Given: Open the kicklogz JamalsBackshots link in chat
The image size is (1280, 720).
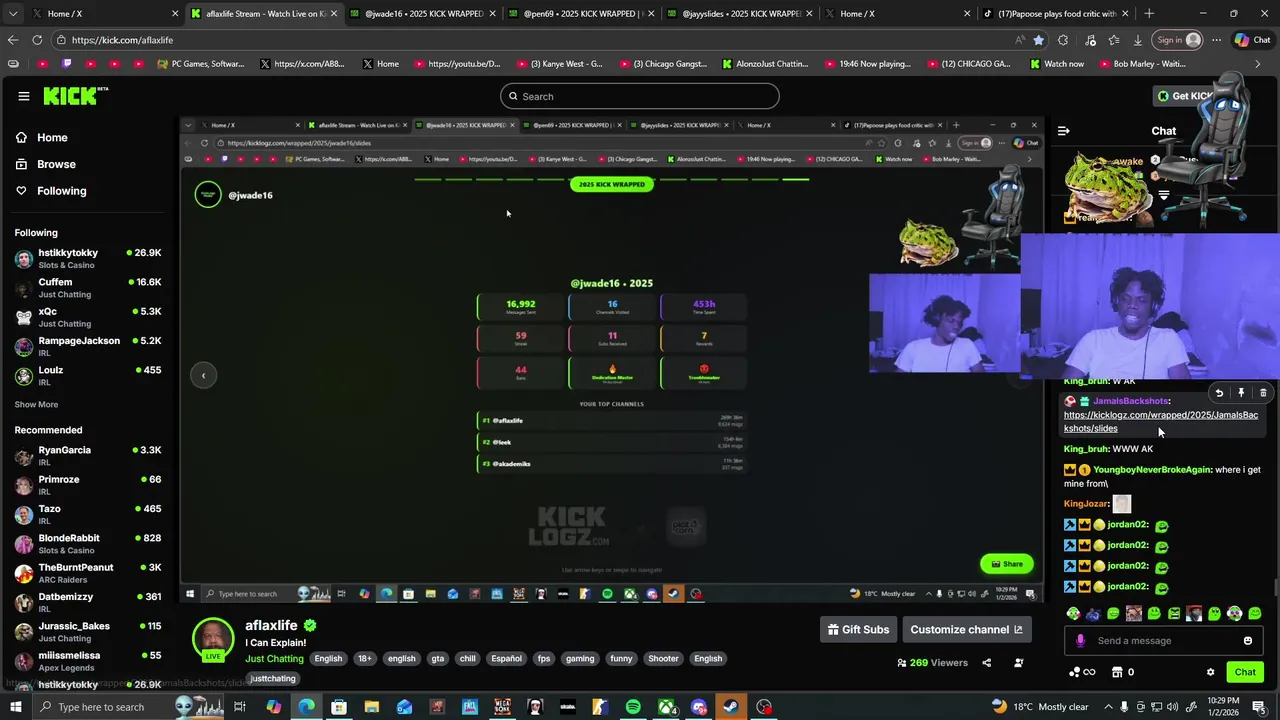Looking at the screenshot, I should (1161, 422).
